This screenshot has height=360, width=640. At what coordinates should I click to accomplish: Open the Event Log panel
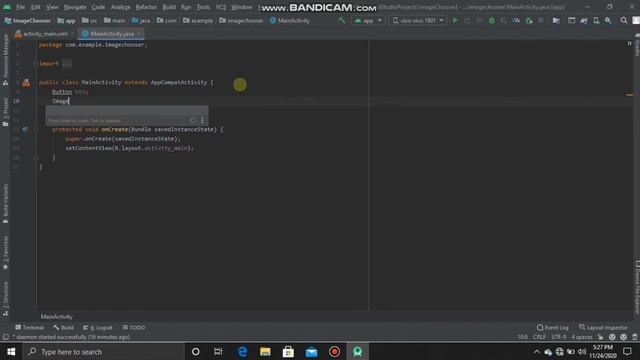pyautogui.click(x=552, y=327)
